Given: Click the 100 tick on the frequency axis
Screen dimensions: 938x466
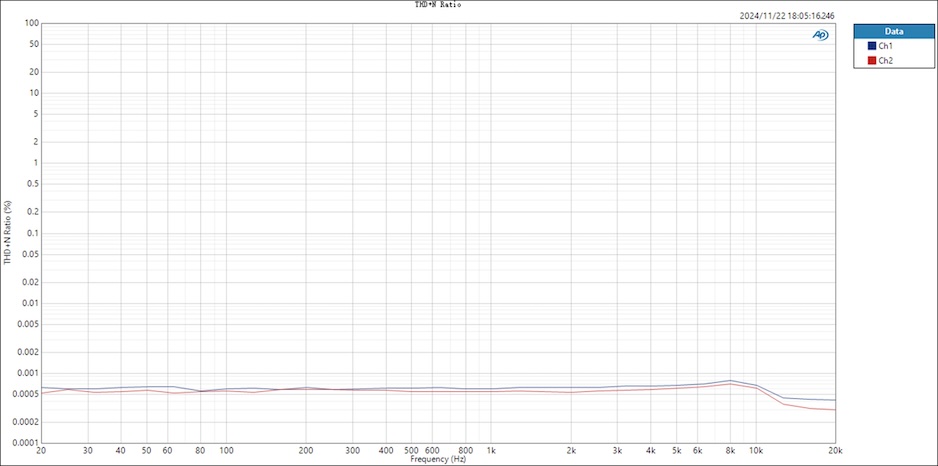Looking at the screenshot, I should point(226,451).
